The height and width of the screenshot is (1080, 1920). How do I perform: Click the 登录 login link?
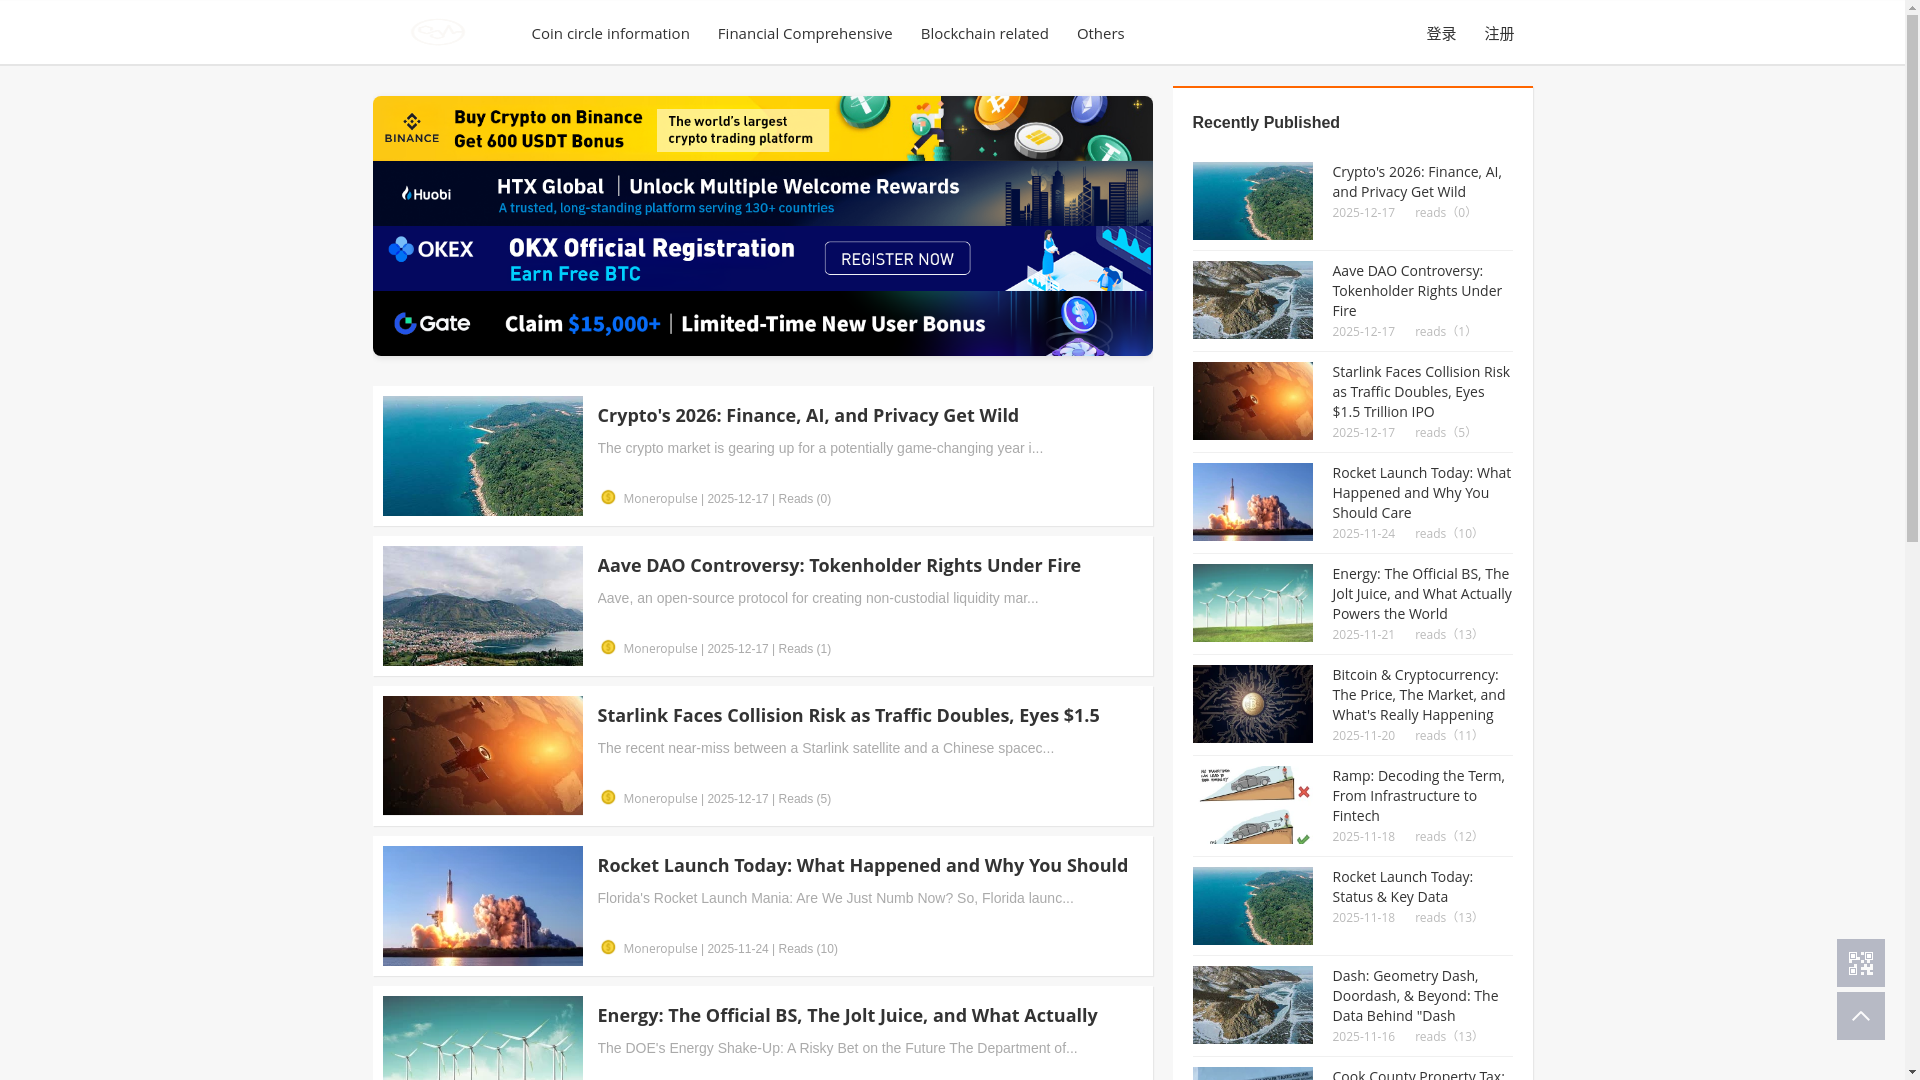coord(1441,33)
